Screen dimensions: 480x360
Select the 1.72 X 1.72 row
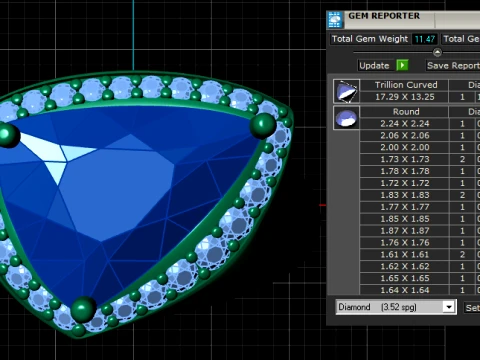420,183
